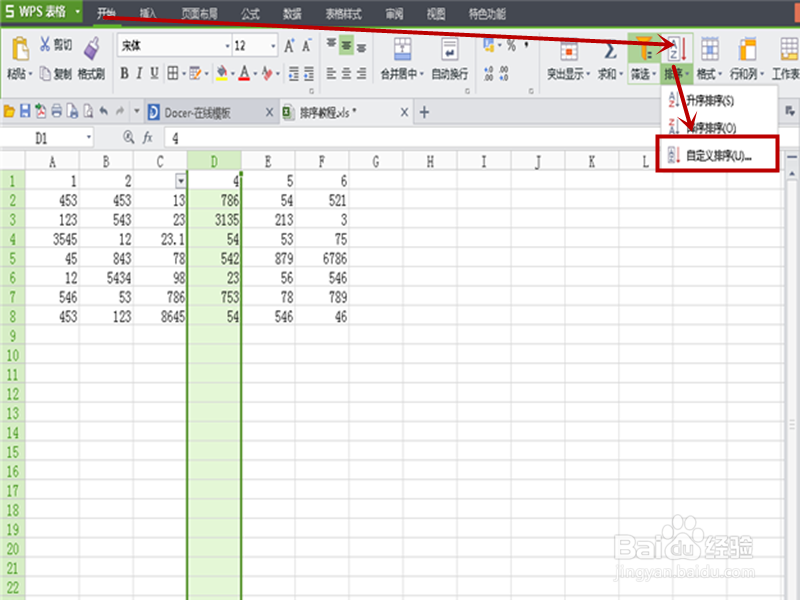800x600 pixels.
Task: Open the 数据 ribbon tab
Action: click(x=292, y=14)
